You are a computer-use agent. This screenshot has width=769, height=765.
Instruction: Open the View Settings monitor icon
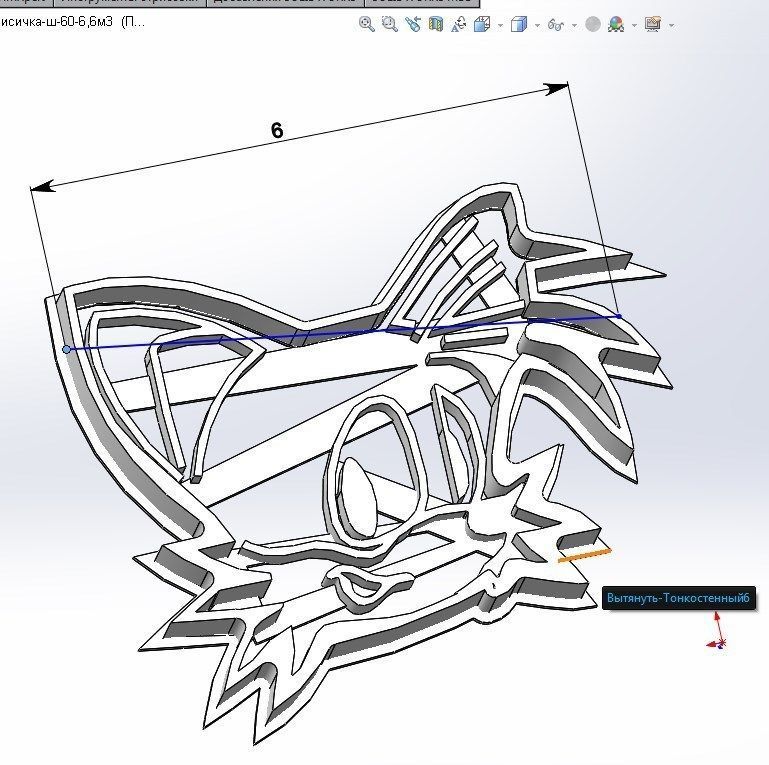pos(653,24)
